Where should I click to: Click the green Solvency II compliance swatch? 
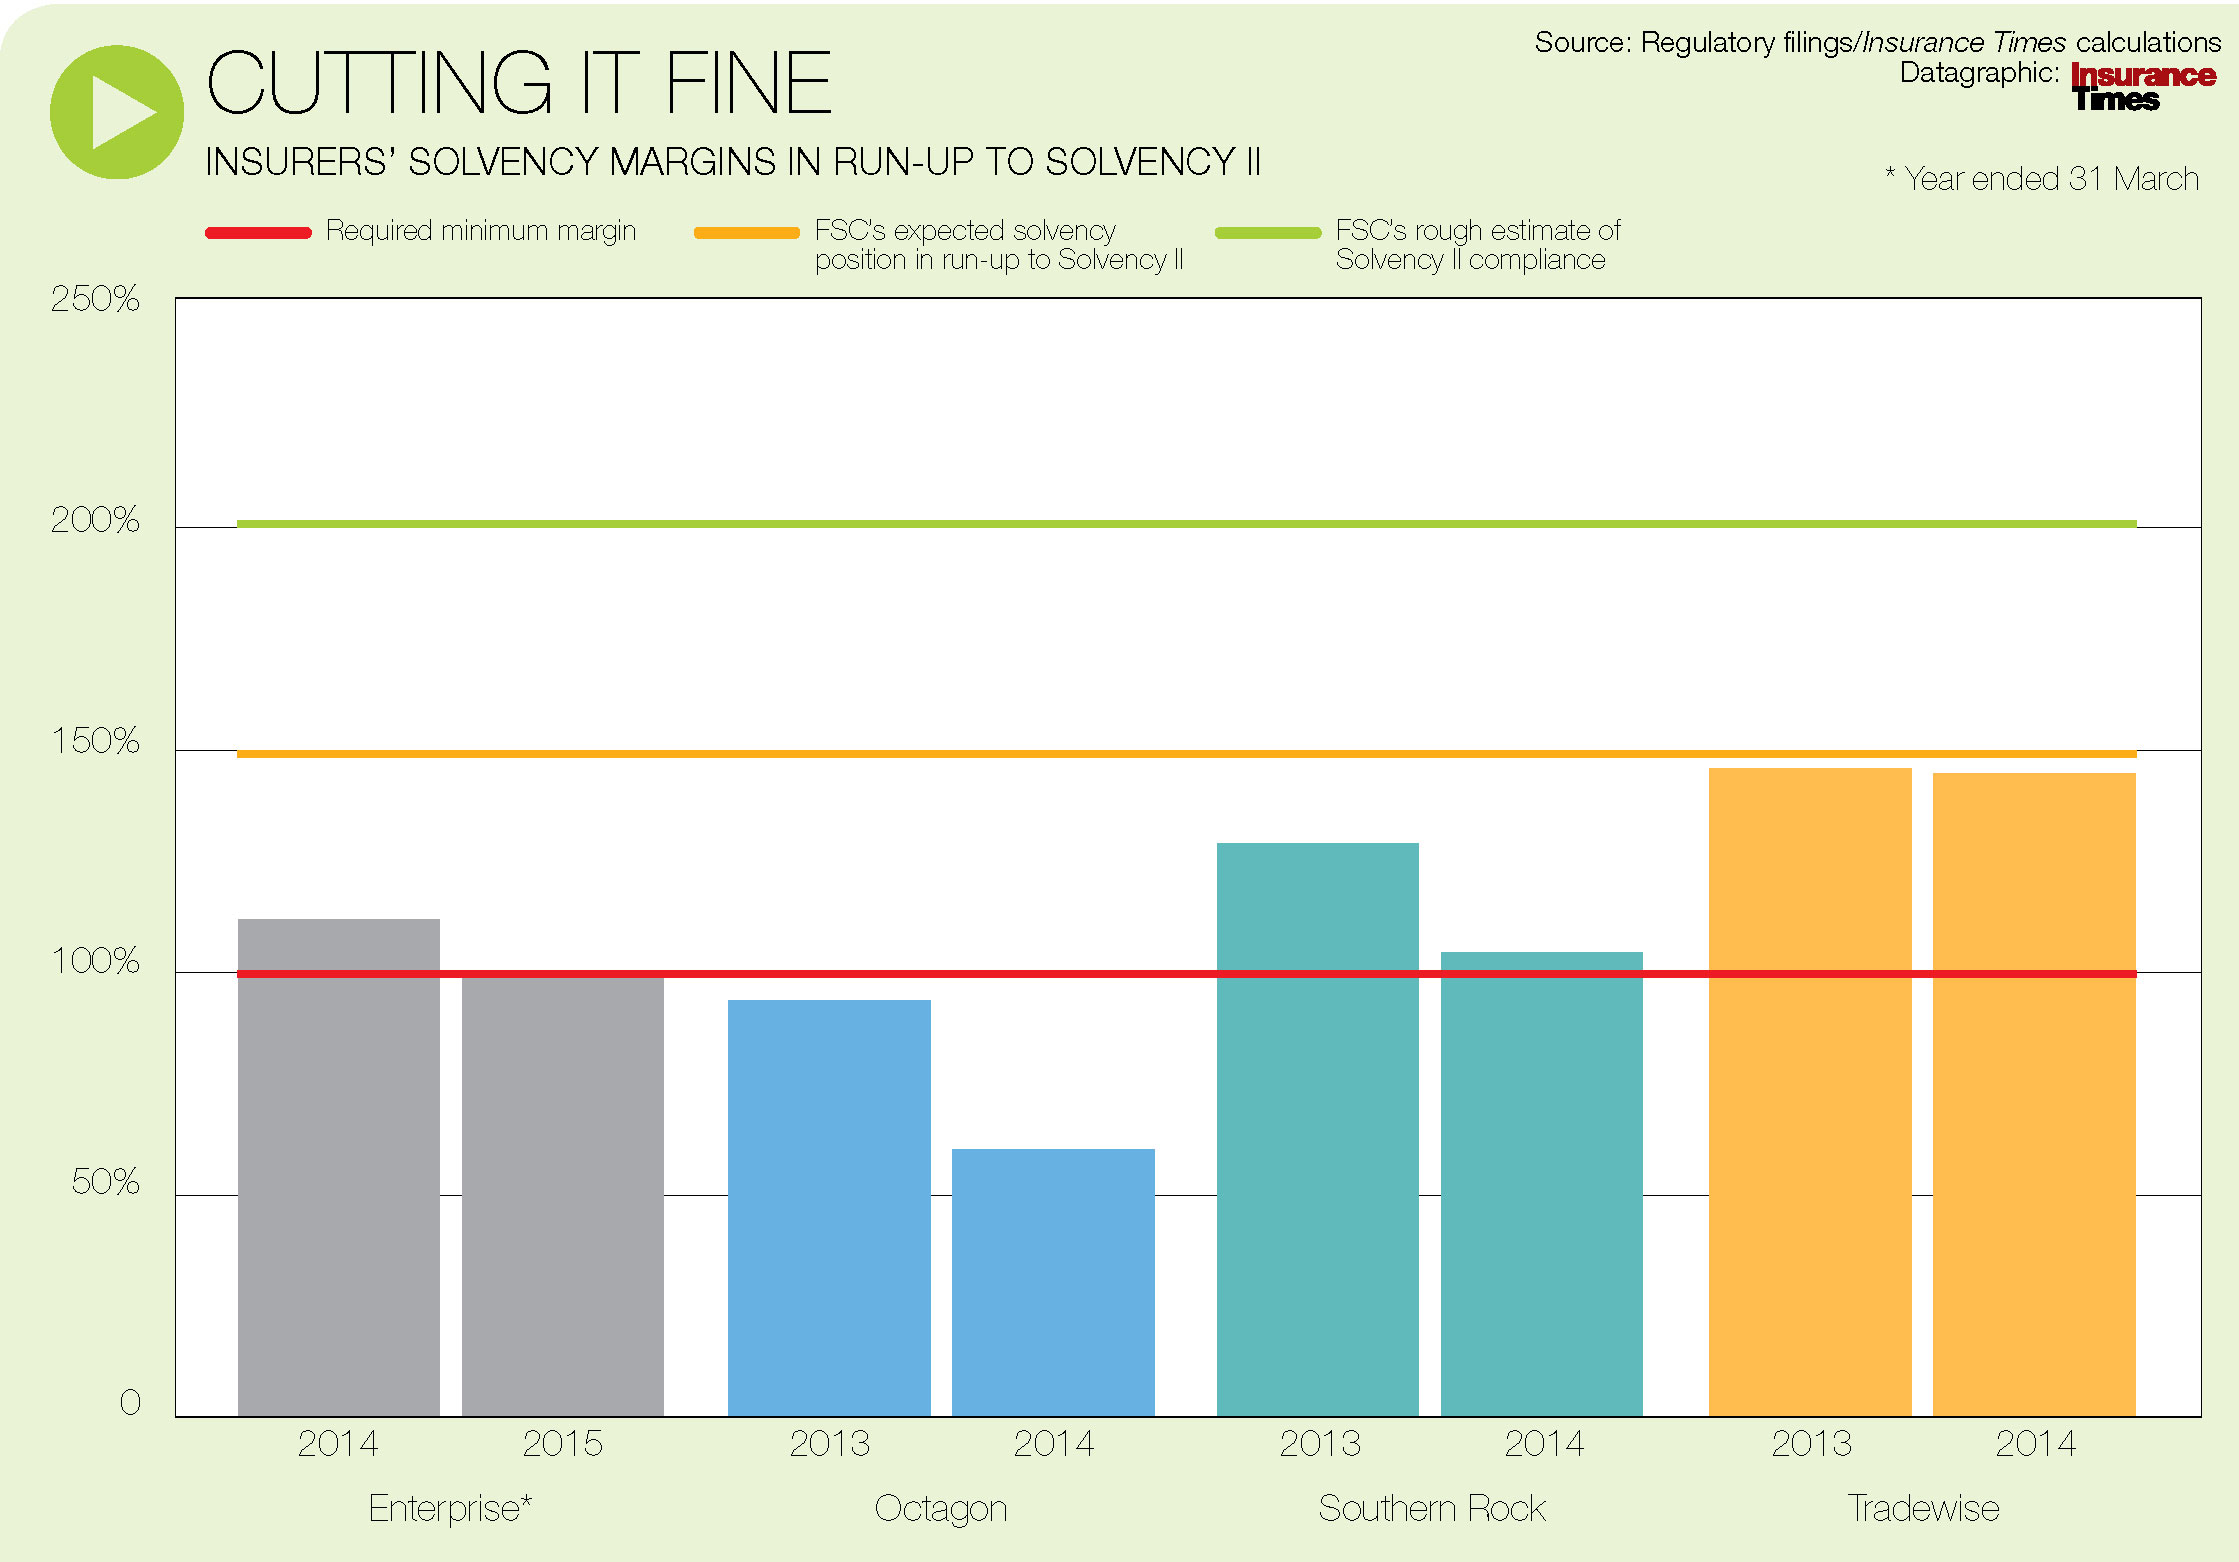click(x=1267, y=233)
